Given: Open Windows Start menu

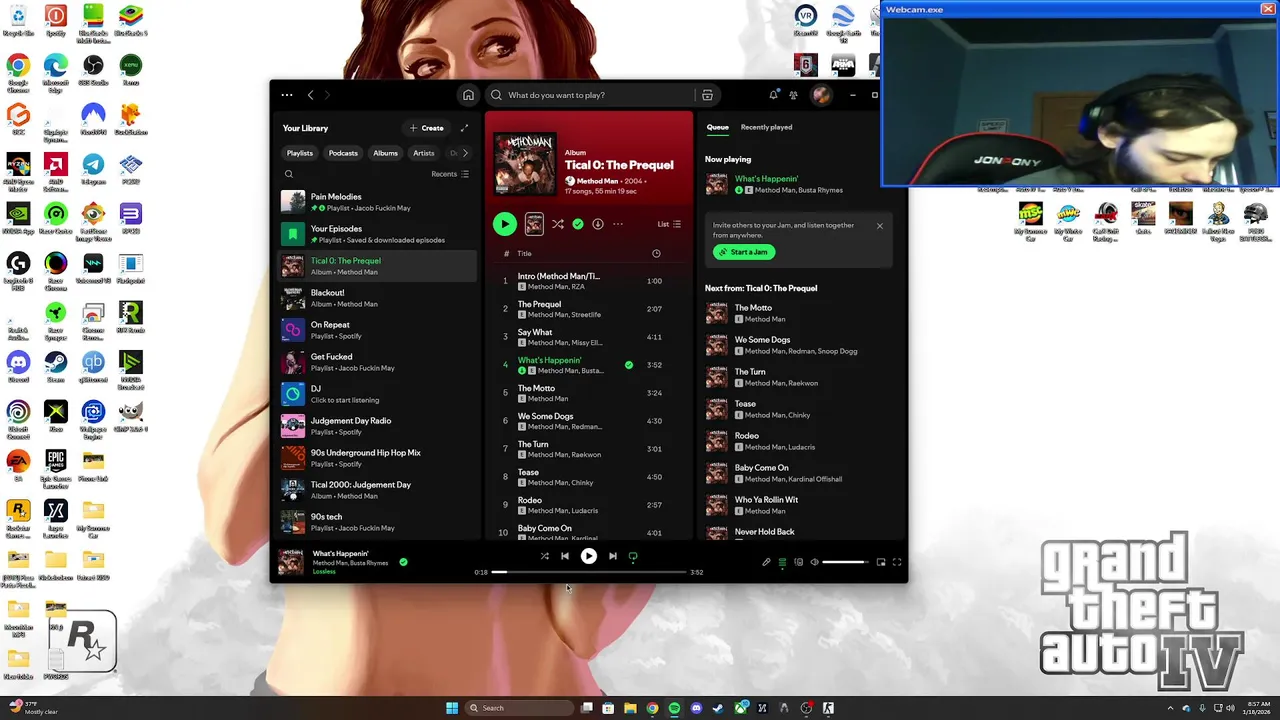Looking at the screenshot, I should [x=452, y=708].
